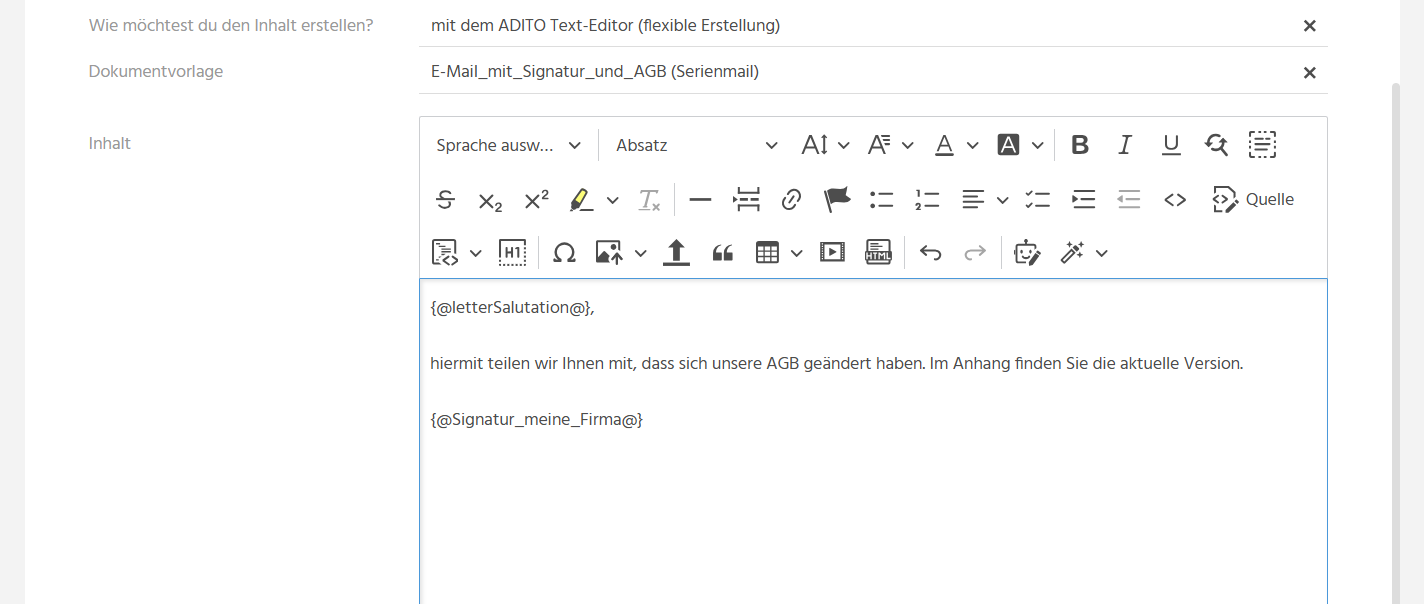Screen dimensions: 1424x604
Task: Open the special characters omega icon
Action: [564, 253]
